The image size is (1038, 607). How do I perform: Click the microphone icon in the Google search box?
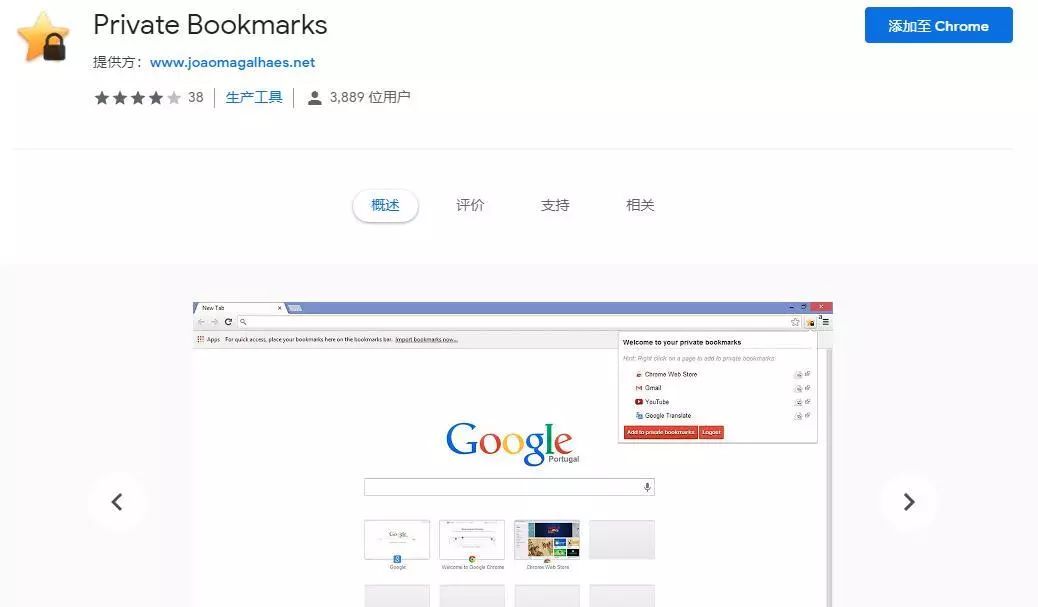pyautogui.click(x=647, y=487)
